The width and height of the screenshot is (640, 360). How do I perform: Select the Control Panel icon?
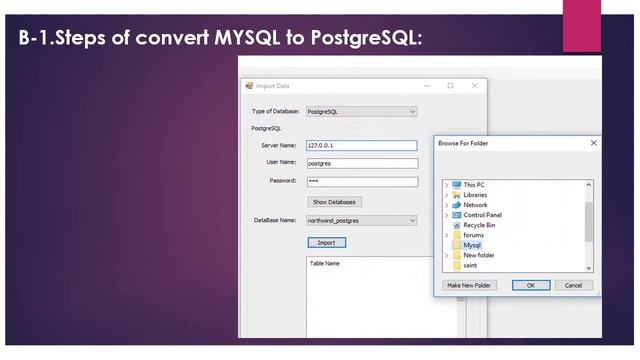(x=457, y=215)
